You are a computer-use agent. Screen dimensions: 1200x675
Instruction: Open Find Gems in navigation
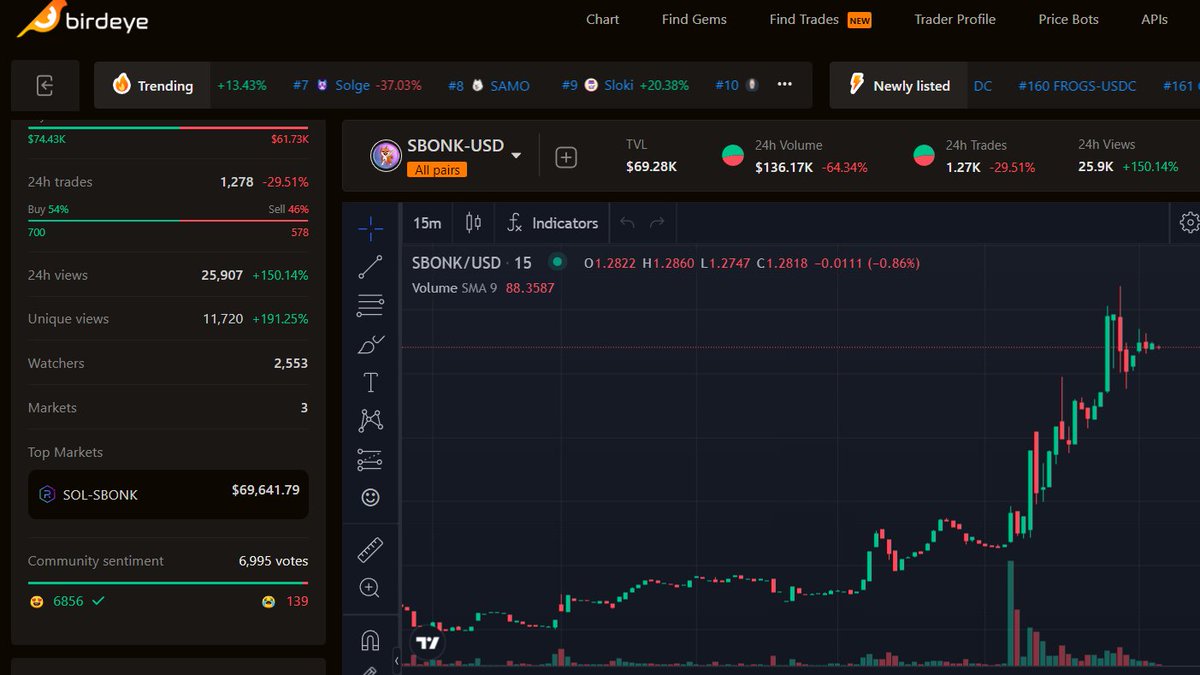pyautogui.click(x=694, y=19)
